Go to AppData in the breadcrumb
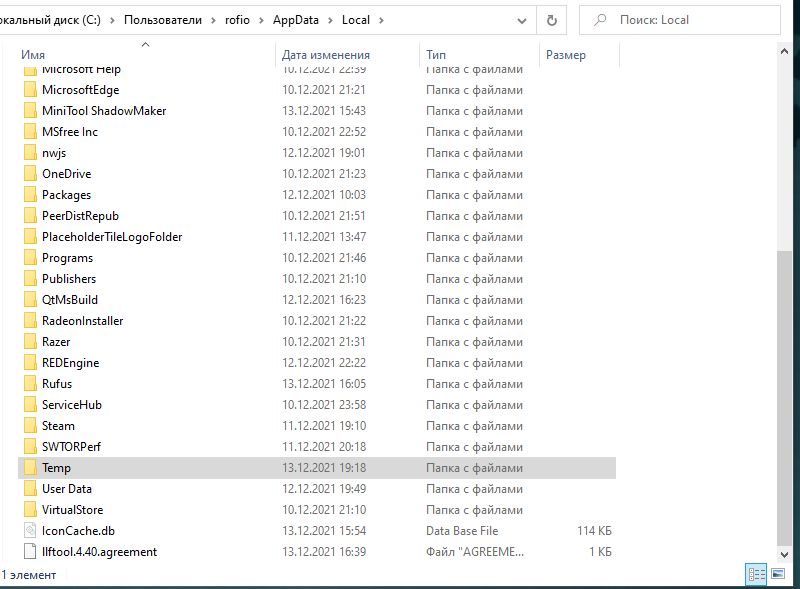Screen dimensions: 800x589 point(295,20)
